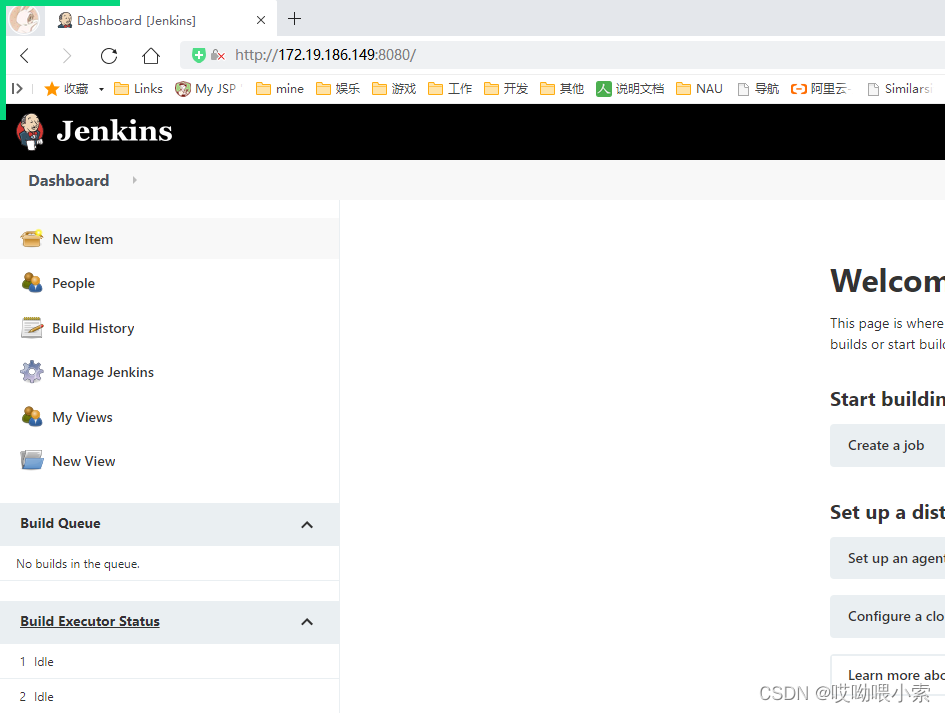The width and height of the screenshot is (945, 713).
Task: Open My Views link
Action: coord(83,417)
